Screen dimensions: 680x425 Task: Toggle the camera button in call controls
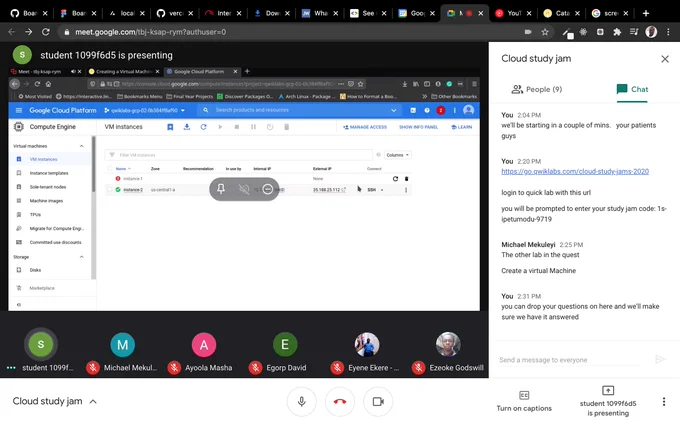pyautogui.click(x=378, y=402)
